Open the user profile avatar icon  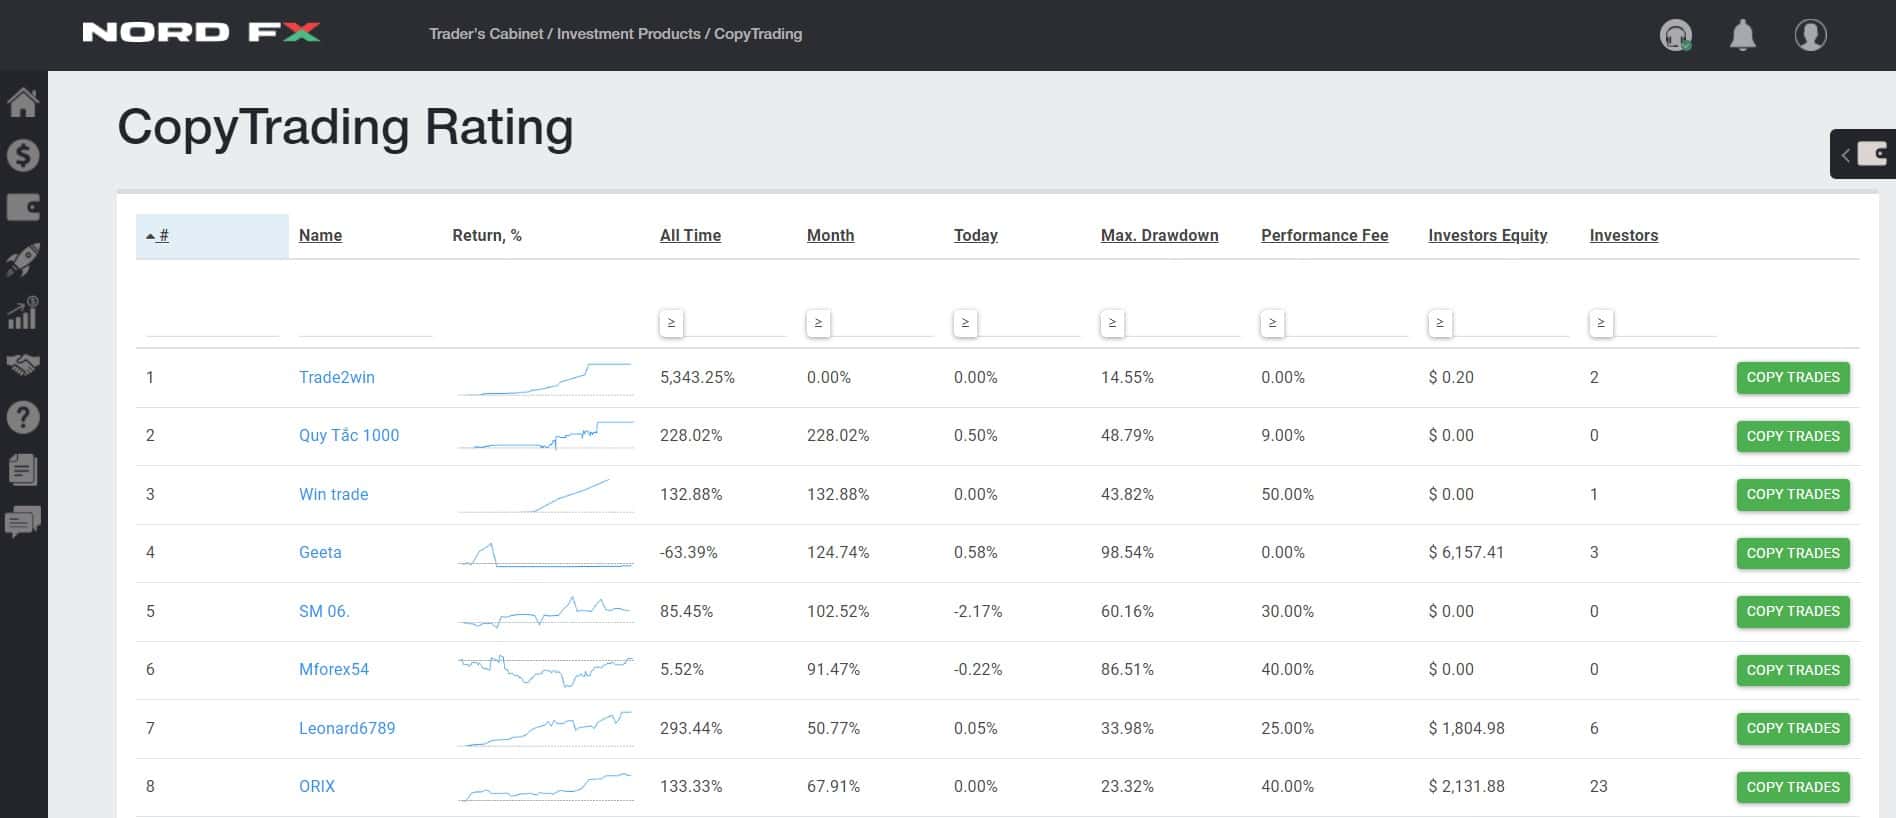click(1811, 35)
